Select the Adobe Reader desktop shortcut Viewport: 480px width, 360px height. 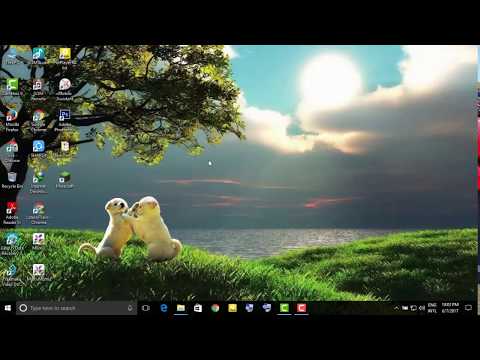pyautogui.click(x=12, y=213)
